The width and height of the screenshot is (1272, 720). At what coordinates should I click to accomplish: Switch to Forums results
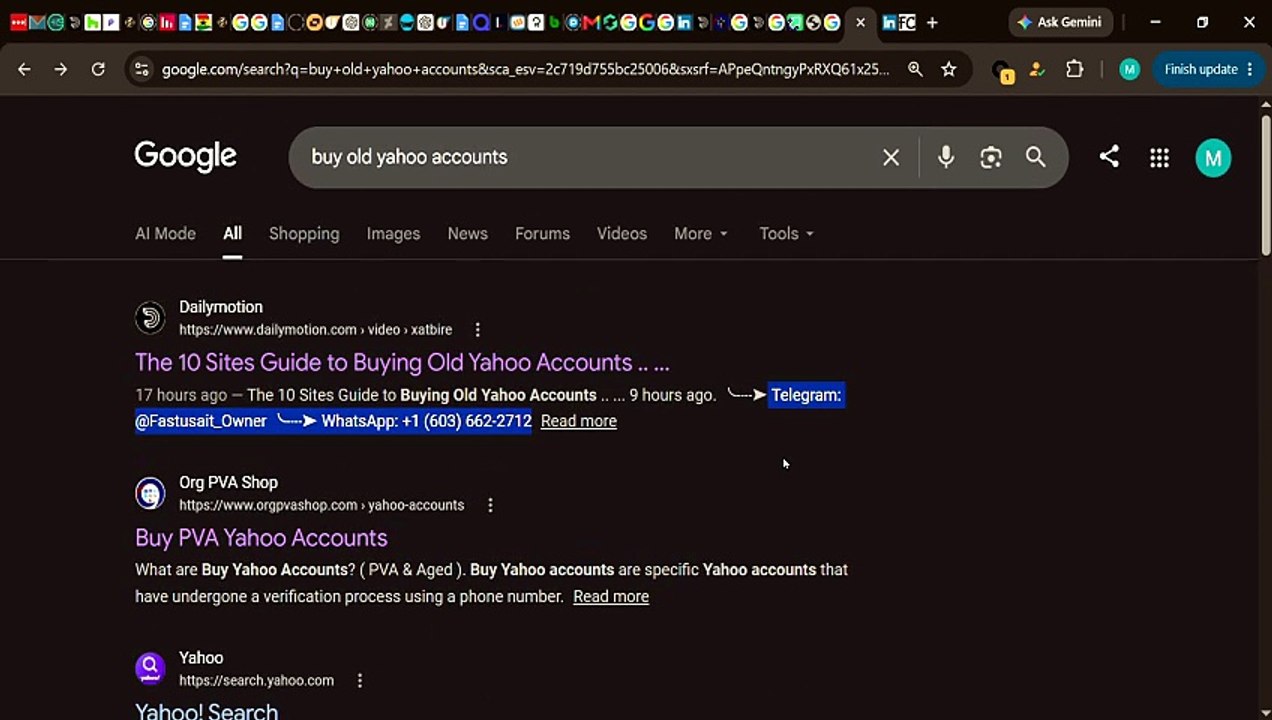(x=542, y=233)
